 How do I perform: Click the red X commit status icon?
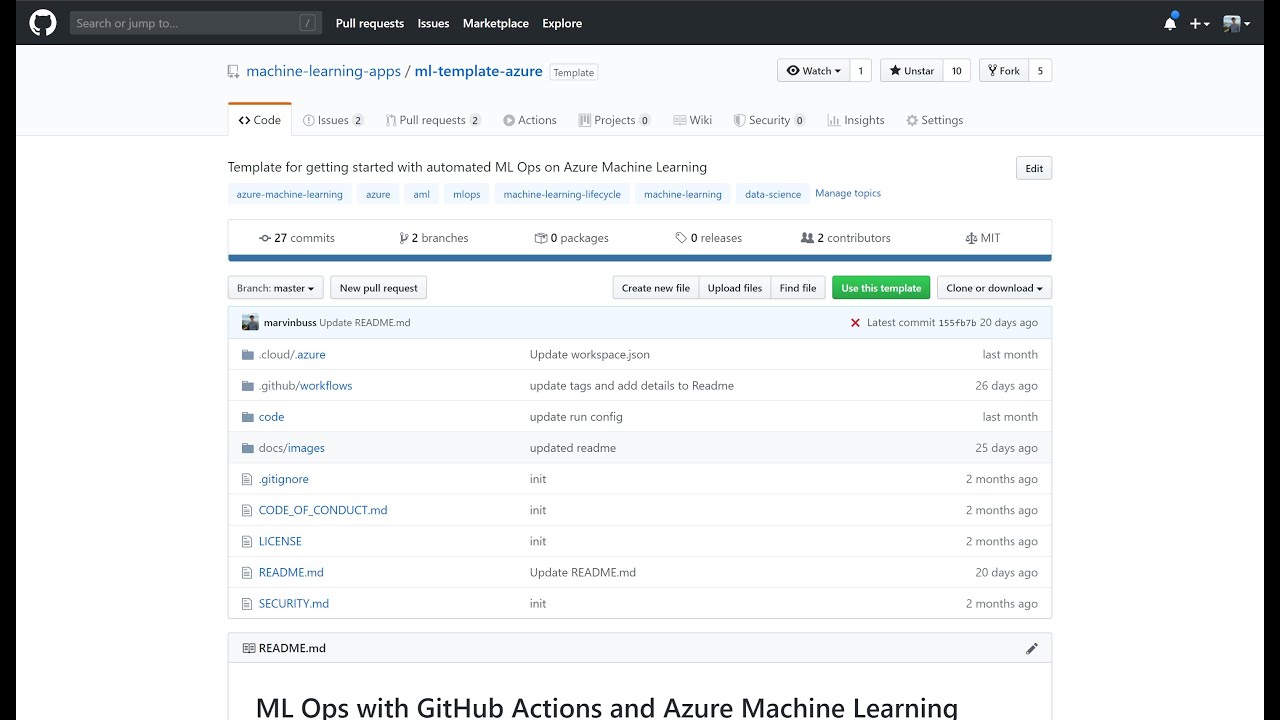855,322
